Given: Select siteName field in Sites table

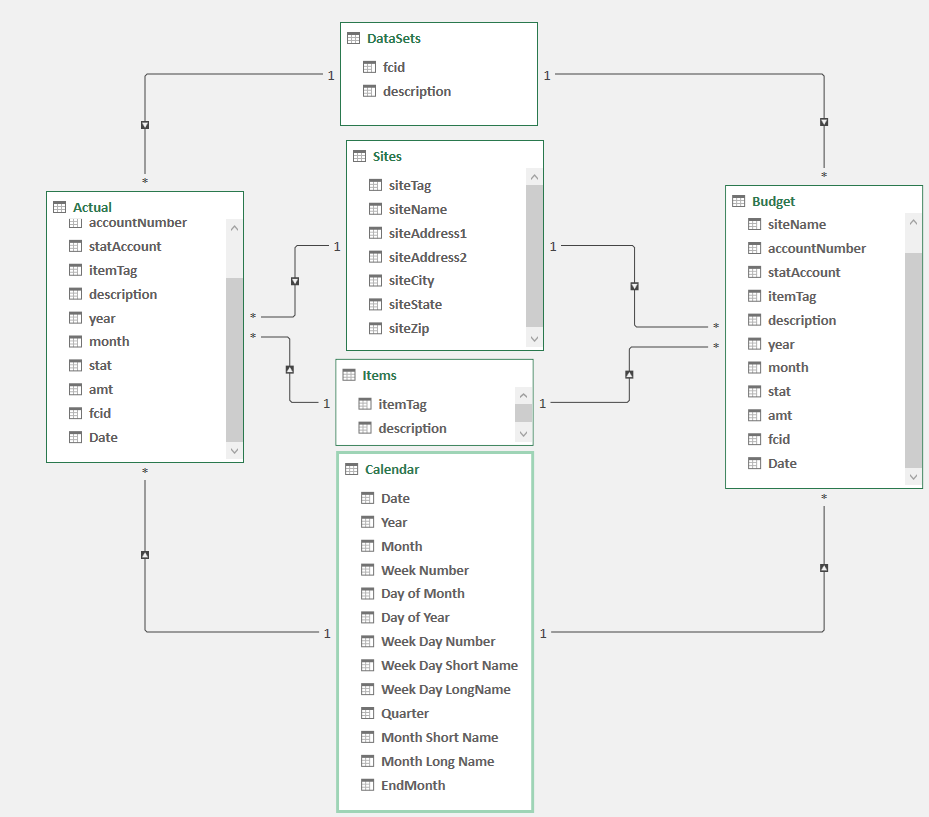Looking at the screenshot, I should (418, 209).
